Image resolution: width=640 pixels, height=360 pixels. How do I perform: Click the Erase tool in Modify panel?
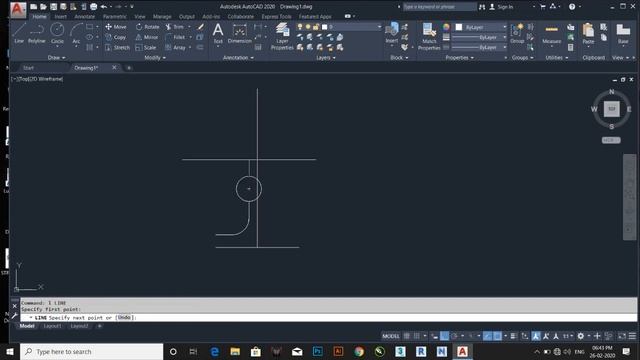point(200,27)
